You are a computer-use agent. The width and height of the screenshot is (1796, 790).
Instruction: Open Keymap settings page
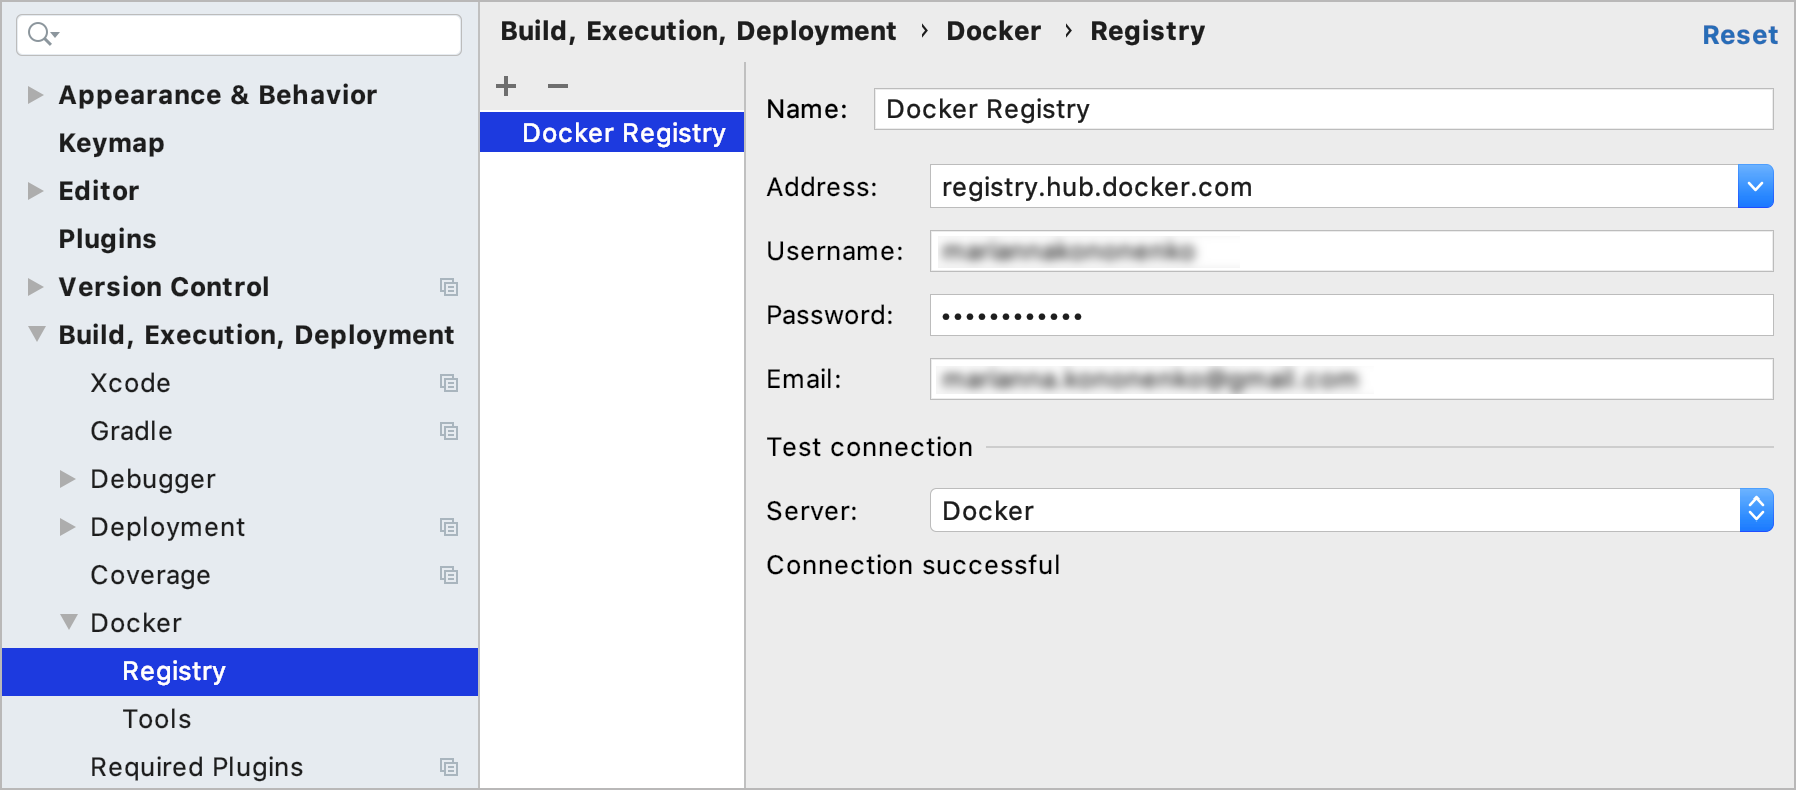point(111,143)
